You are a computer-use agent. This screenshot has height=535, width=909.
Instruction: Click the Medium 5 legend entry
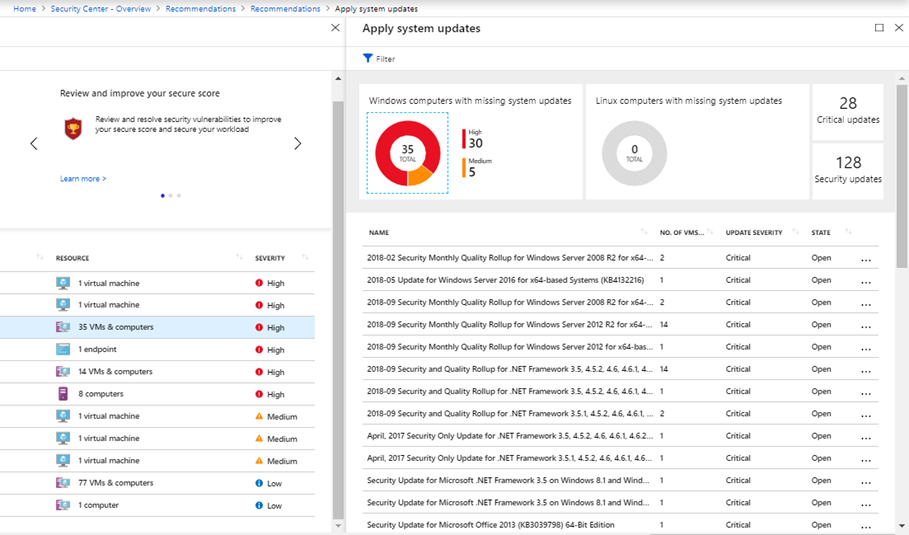coord(477,168)
